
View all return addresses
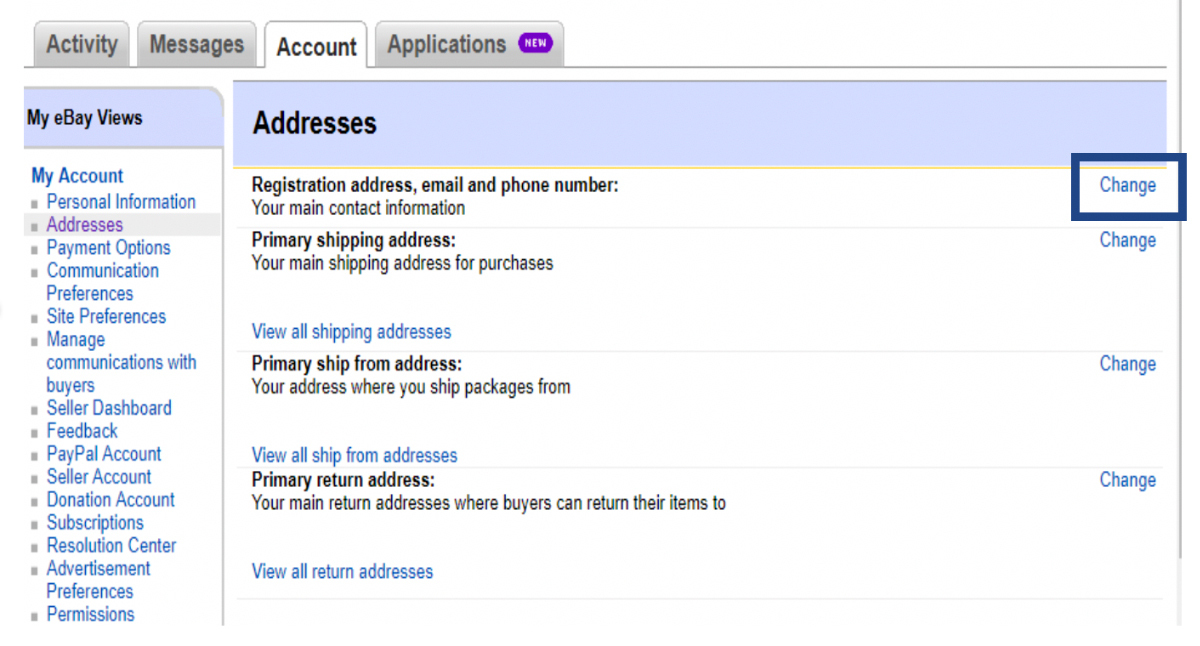[342, 572]
